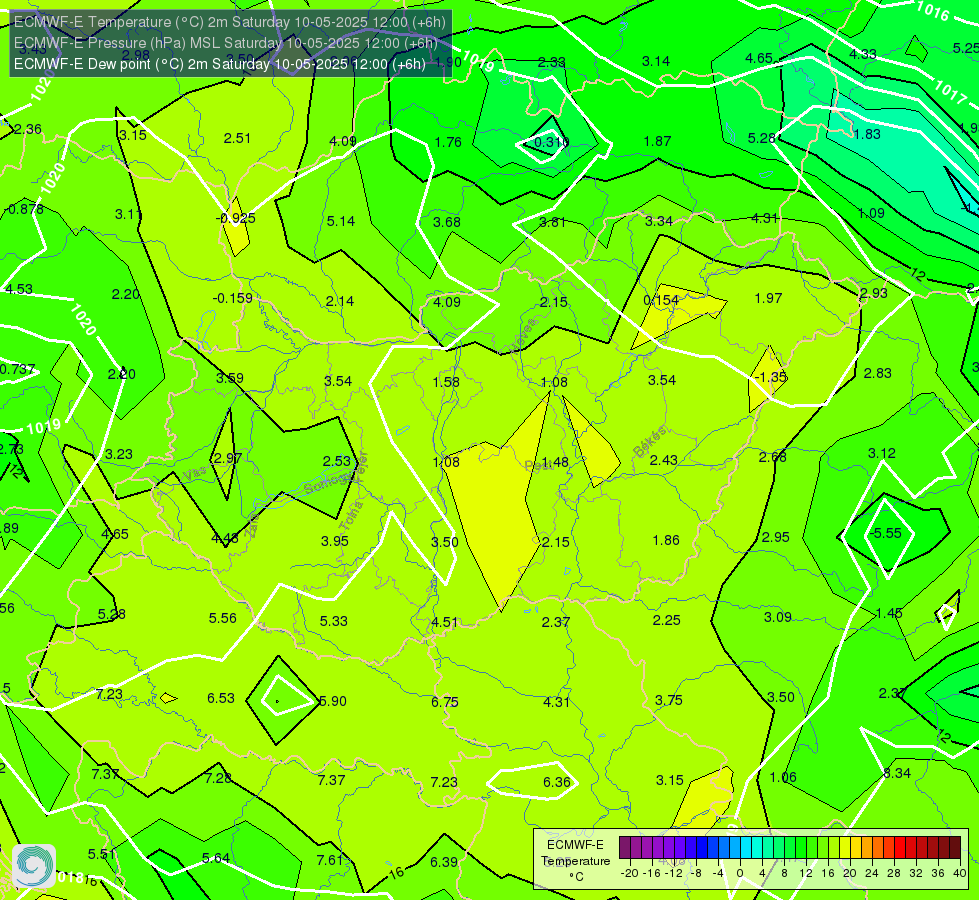
Task: Click the dew point value 4.51
Action: tap(445, 622)
